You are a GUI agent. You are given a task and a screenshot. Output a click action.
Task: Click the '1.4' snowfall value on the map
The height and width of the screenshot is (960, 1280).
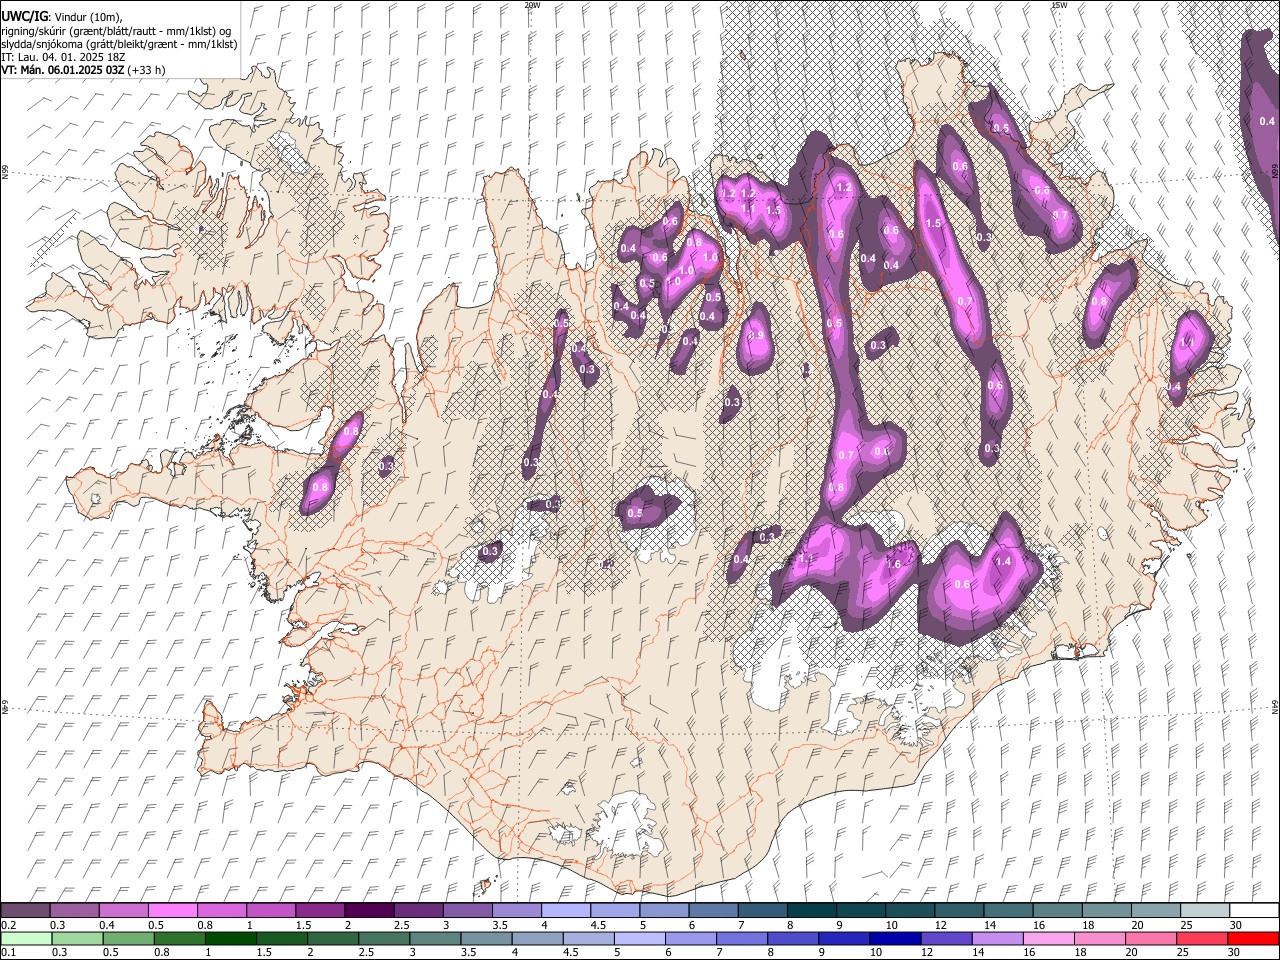tap(1003, 562)
